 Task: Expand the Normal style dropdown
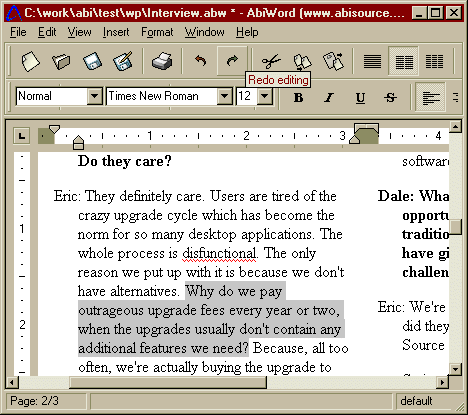point(95,96)
